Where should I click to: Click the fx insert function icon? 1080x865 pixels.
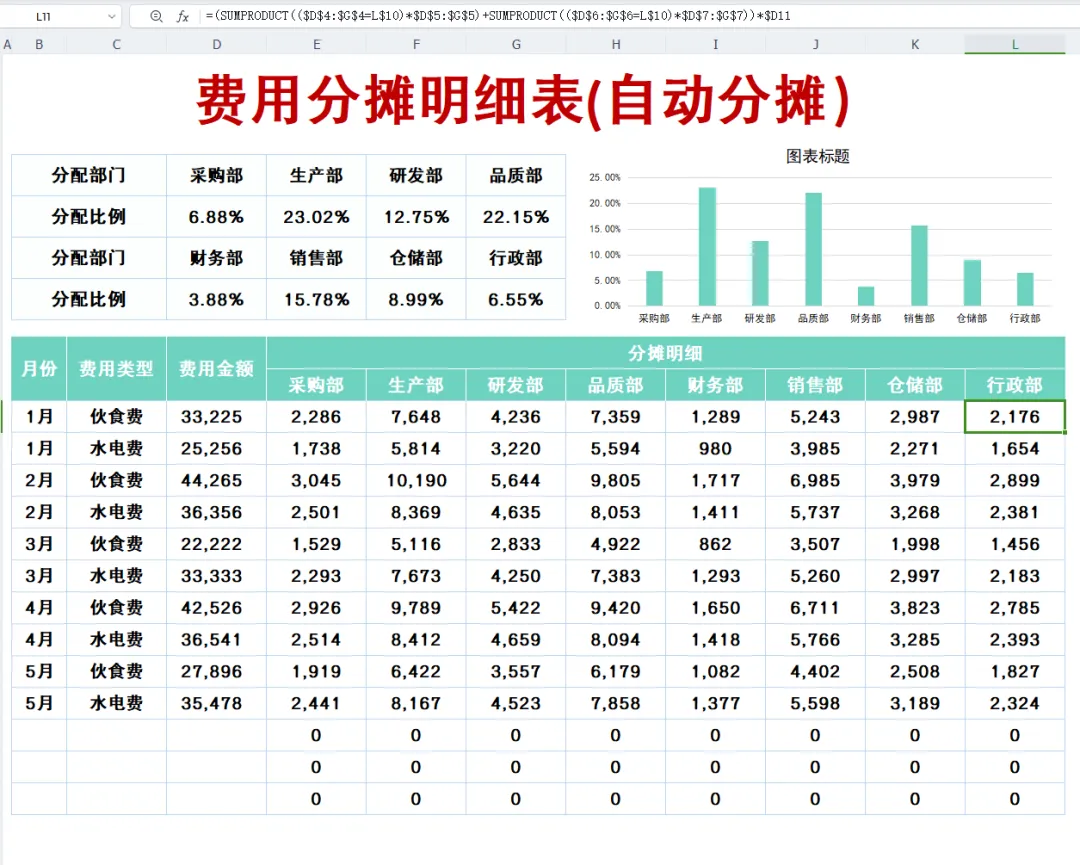tap(183, 16)
